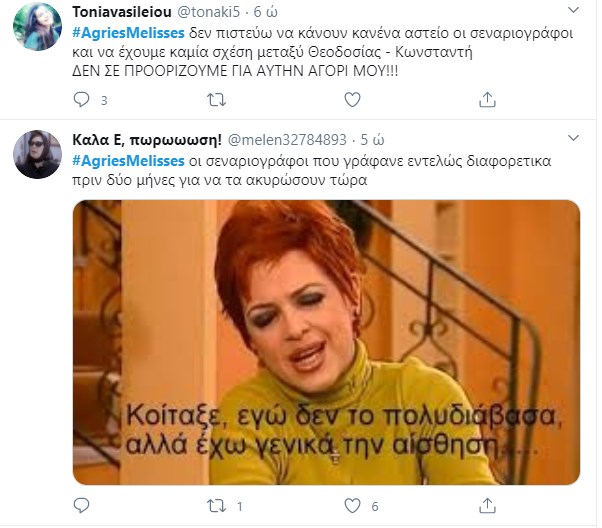
Task: Retweet the tweet with one retweet
Action: 217,506
